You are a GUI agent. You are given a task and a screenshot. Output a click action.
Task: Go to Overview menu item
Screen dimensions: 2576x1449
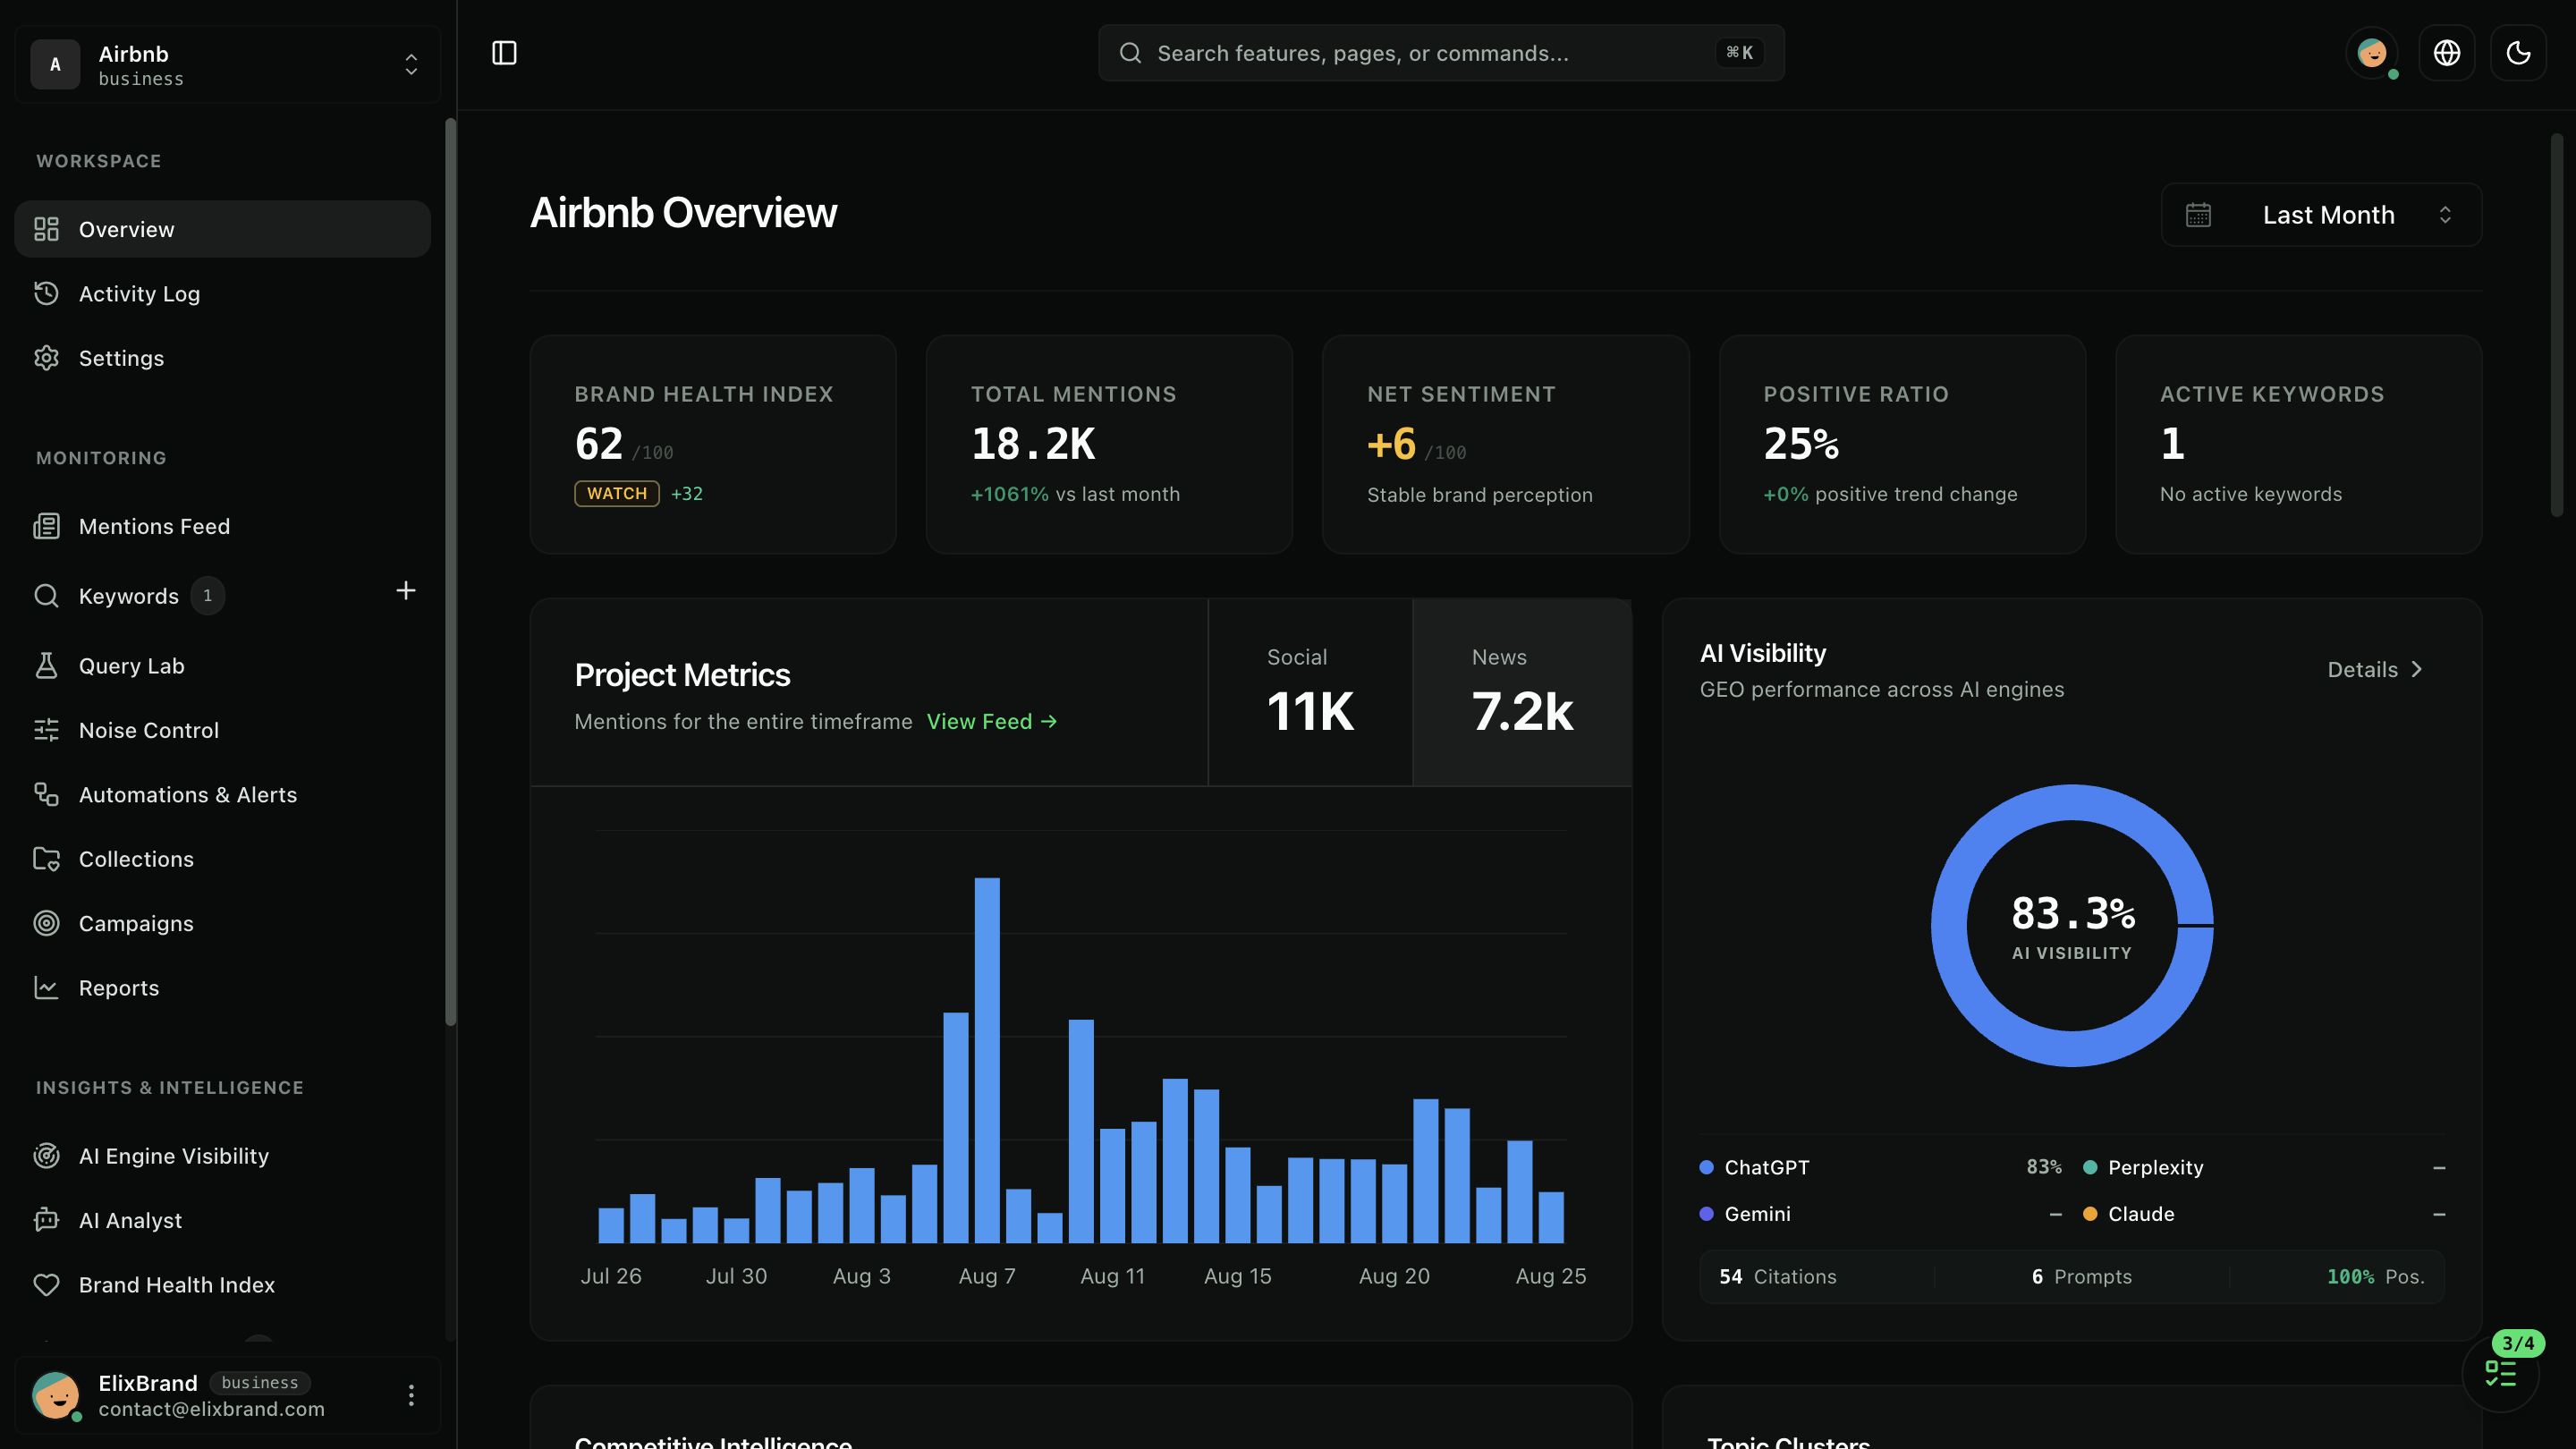tap(222, 229)
